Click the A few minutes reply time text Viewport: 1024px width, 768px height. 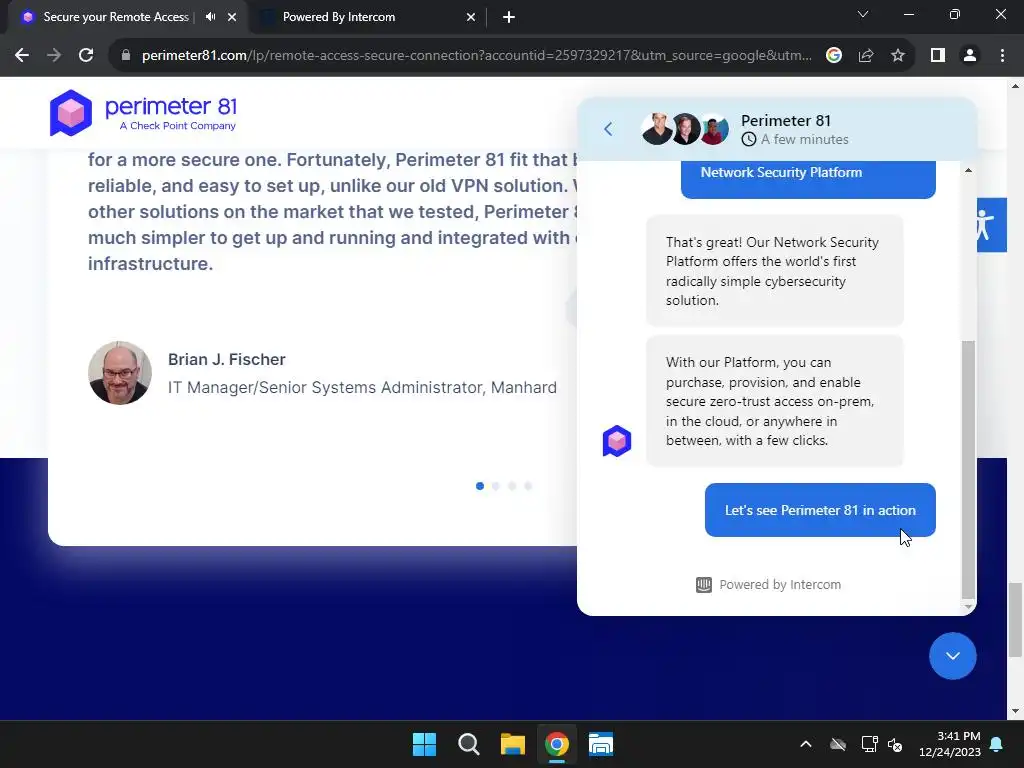point(805,139)
